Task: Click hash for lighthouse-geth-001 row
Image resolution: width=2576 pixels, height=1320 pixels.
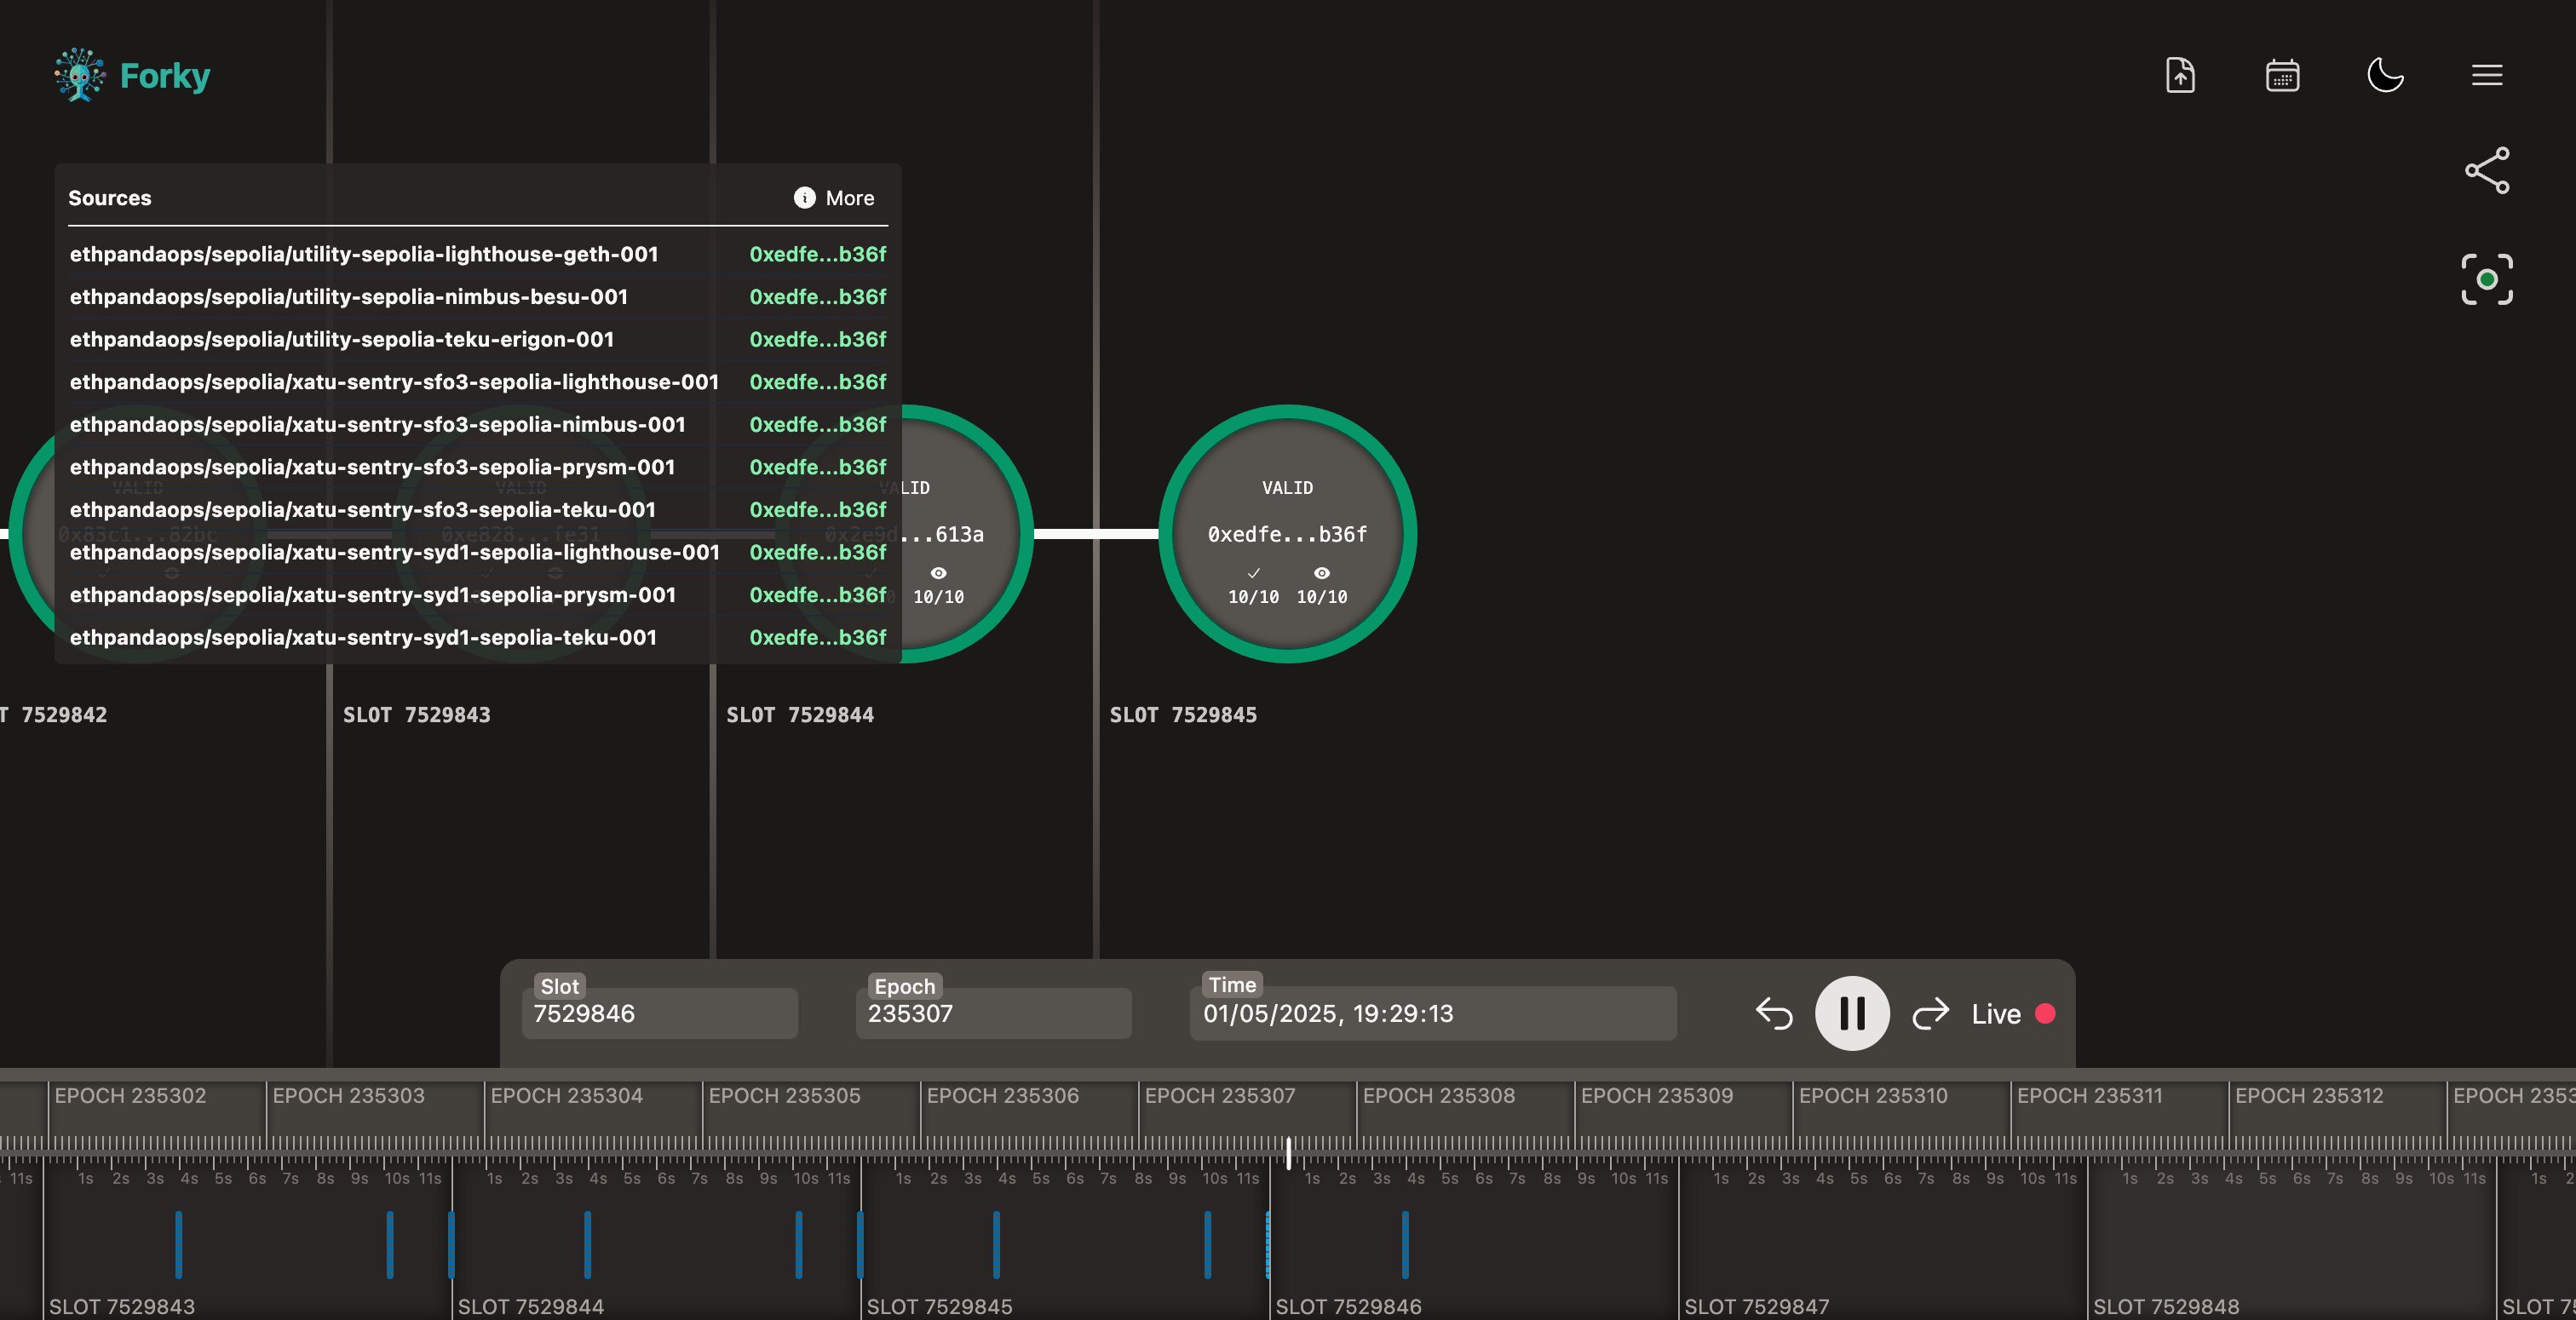Action: pyautogui.click(x=818, y=254)
